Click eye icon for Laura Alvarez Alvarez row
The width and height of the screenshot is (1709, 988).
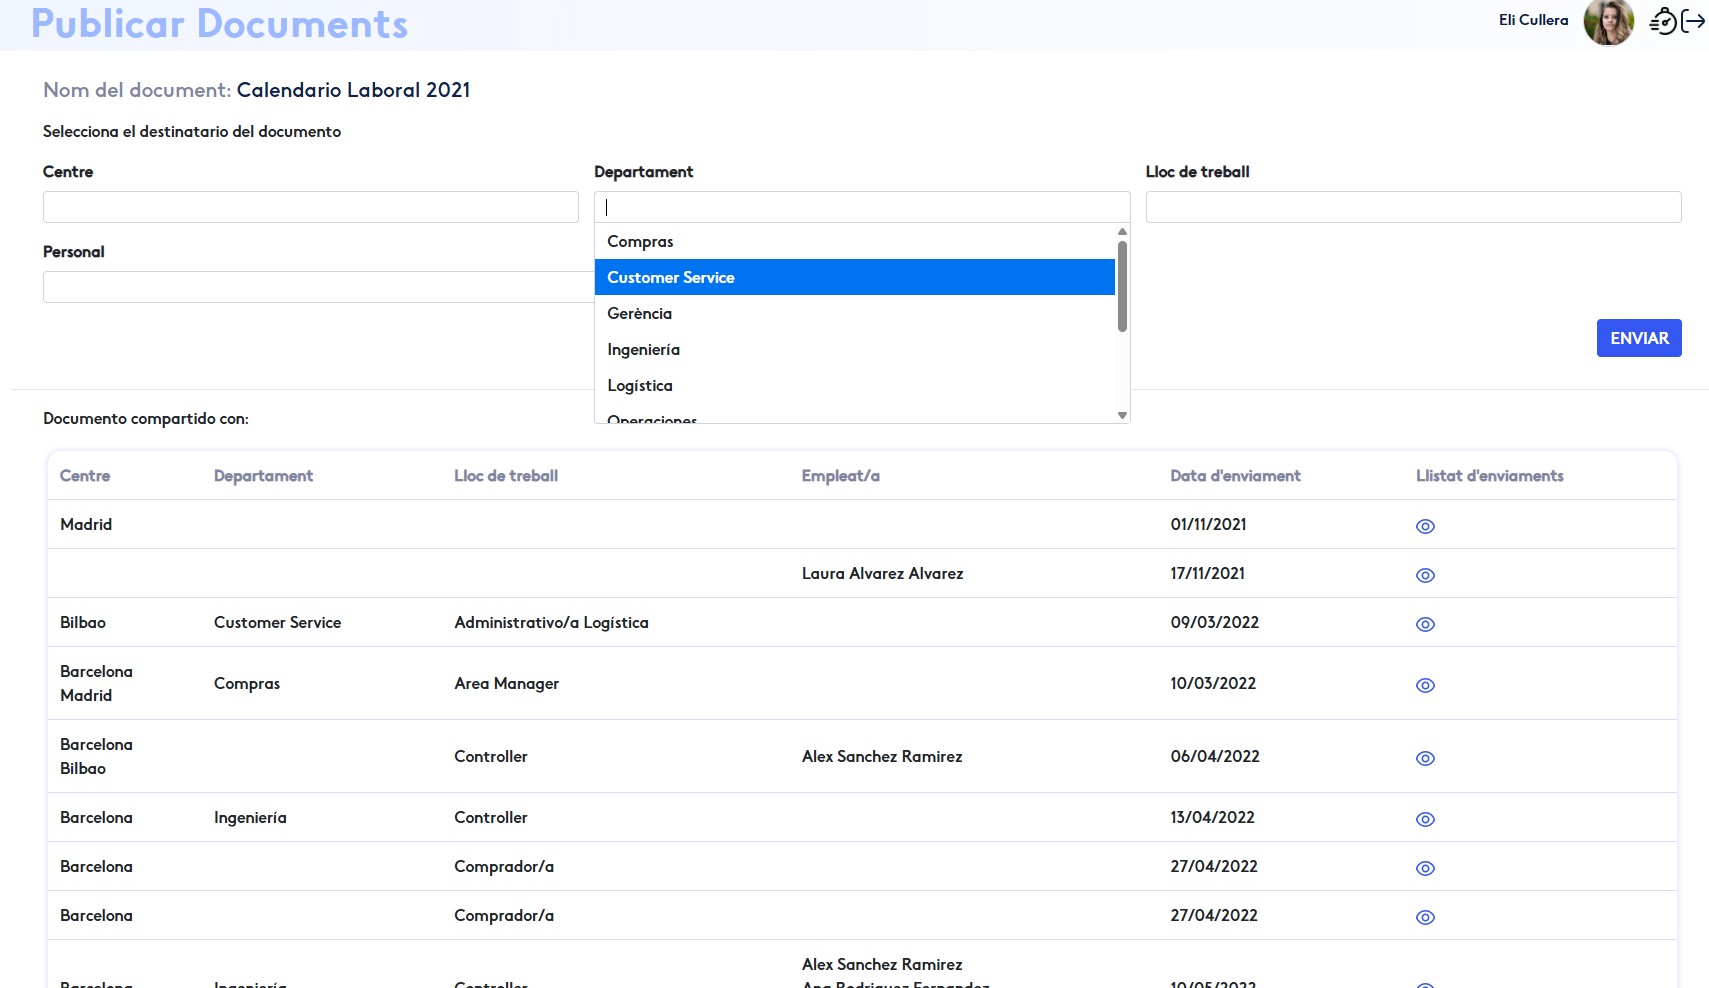[1425, 575]
